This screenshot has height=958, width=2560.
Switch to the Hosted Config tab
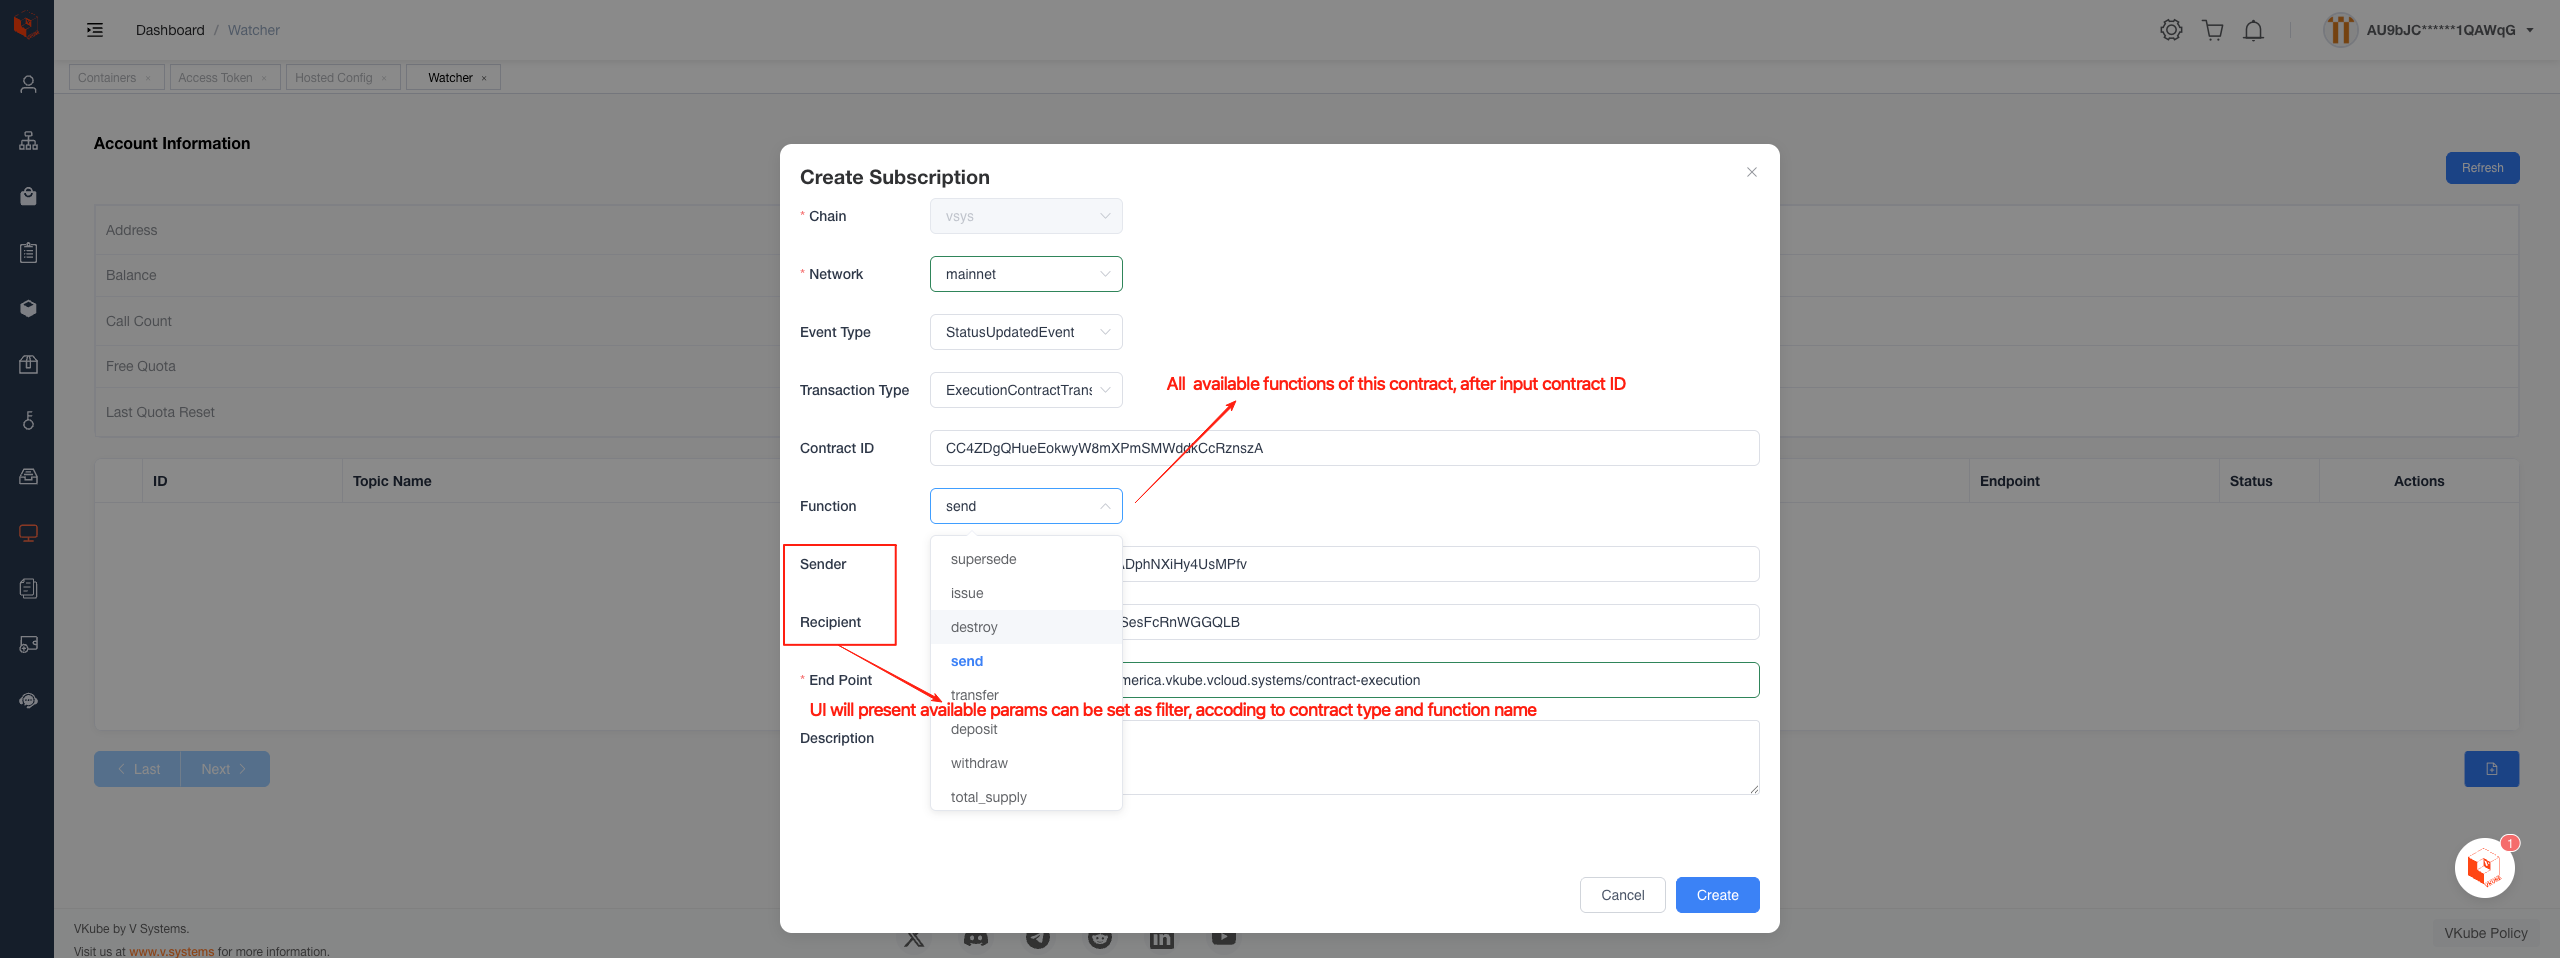(333, 78)
